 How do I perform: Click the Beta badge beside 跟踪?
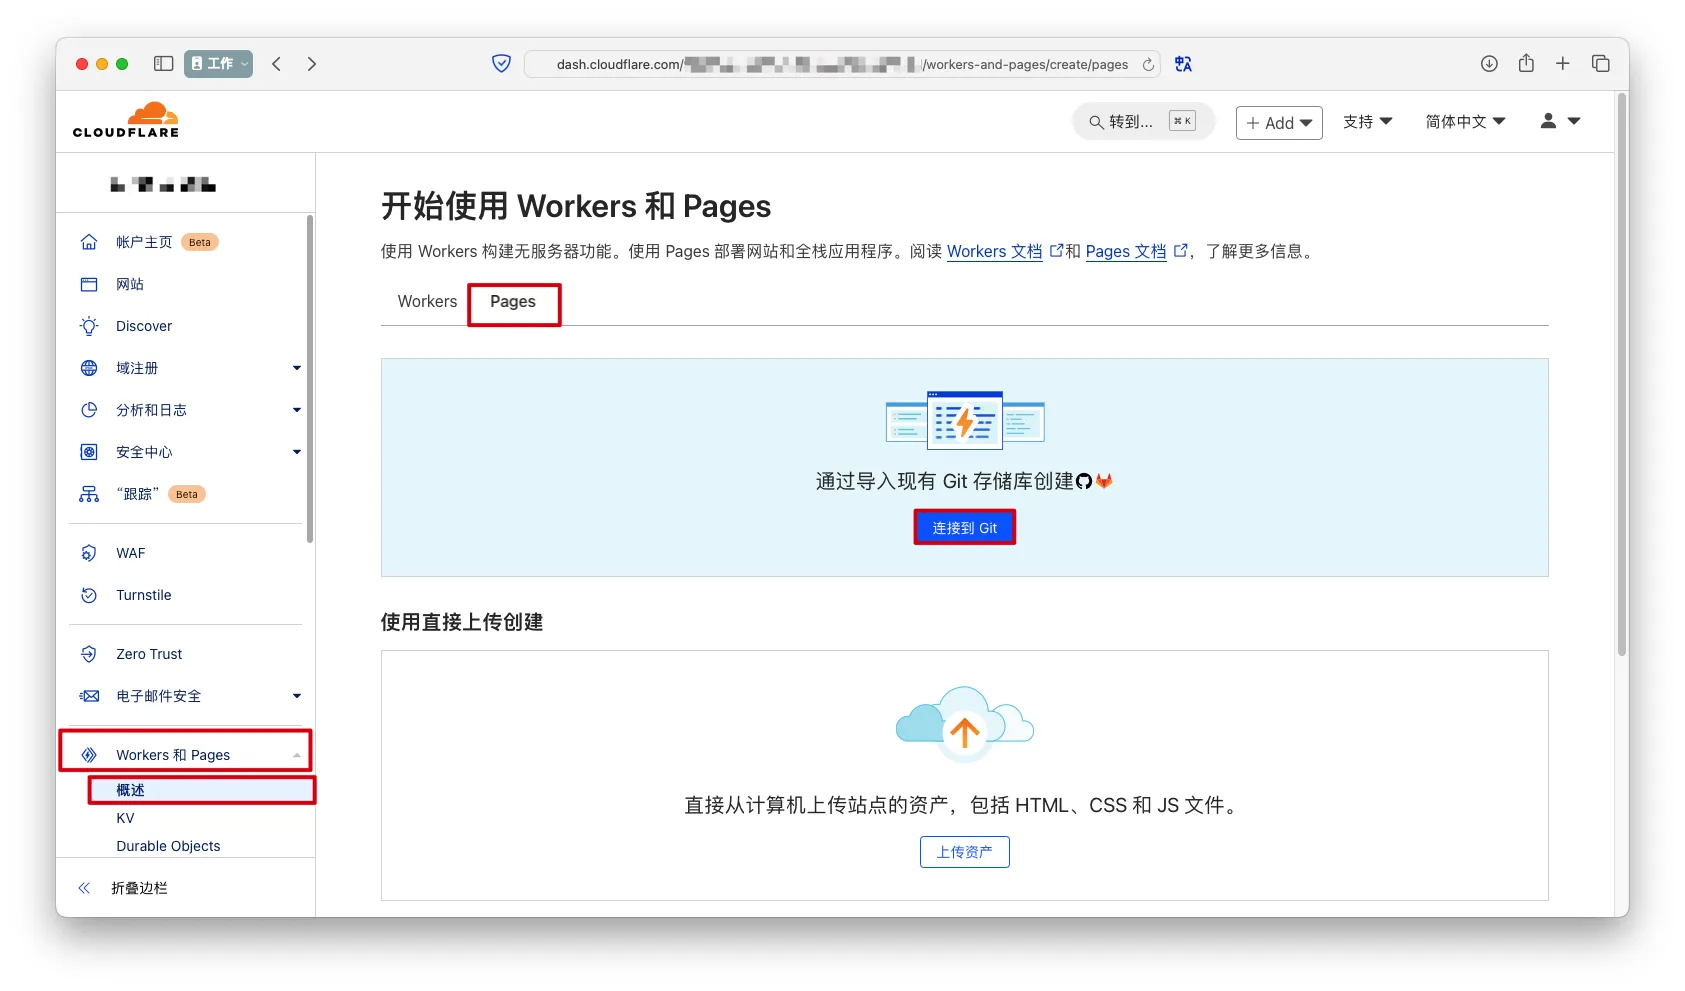coord(187,494)
